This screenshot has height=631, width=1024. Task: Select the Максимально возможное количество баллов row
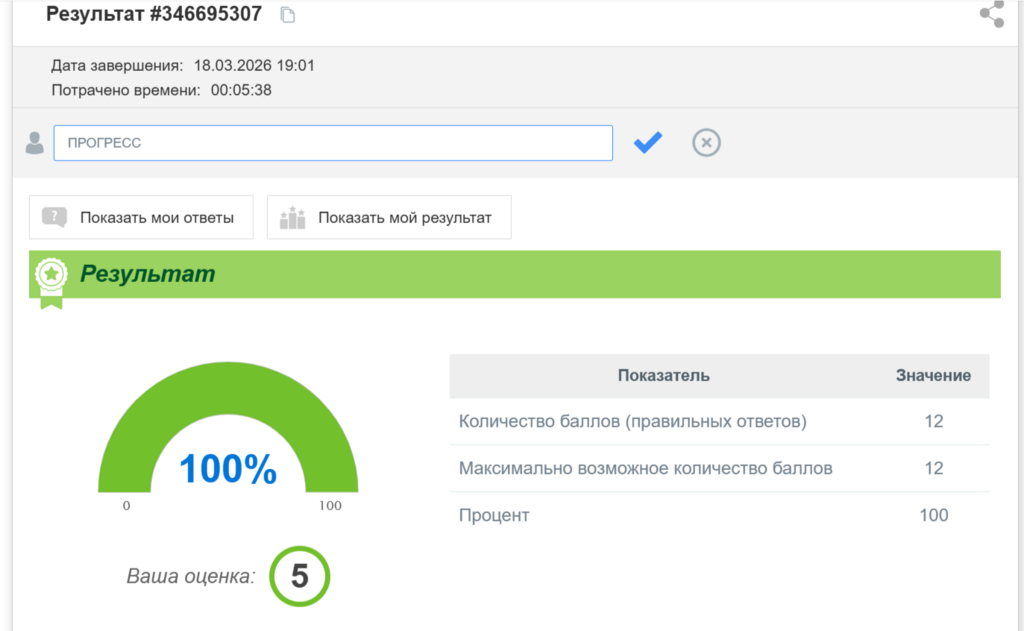(718, 468)
